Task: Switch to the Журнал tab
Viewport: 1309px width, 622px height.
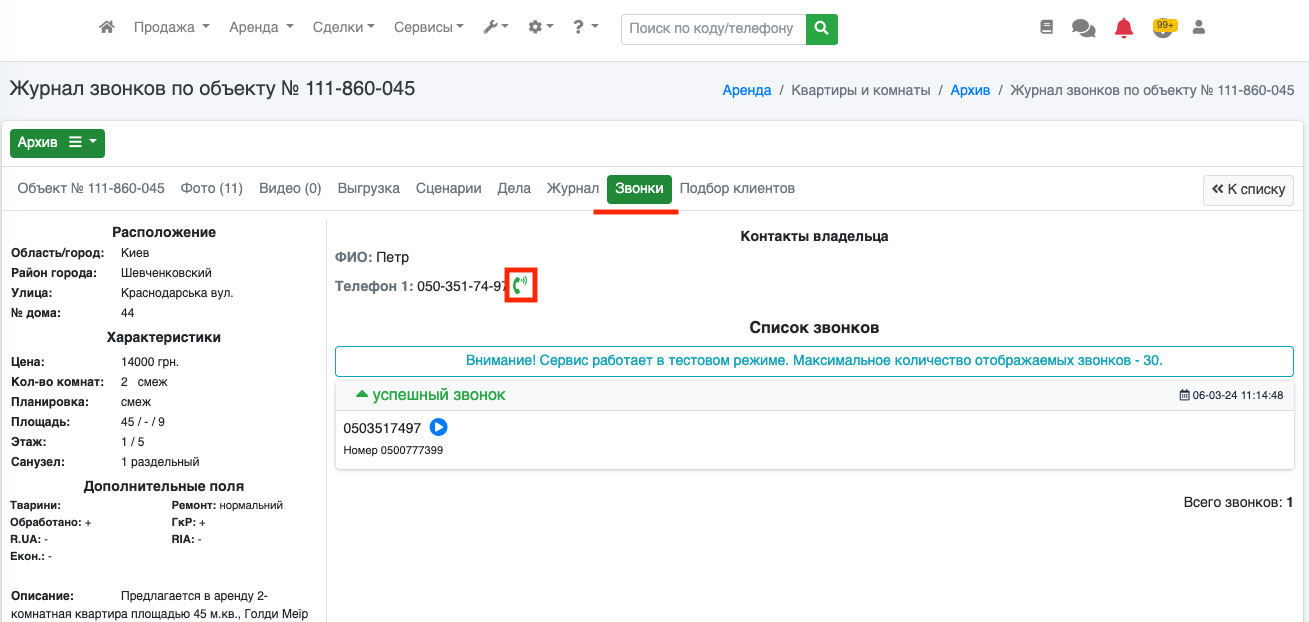Action: pos(572,188)
